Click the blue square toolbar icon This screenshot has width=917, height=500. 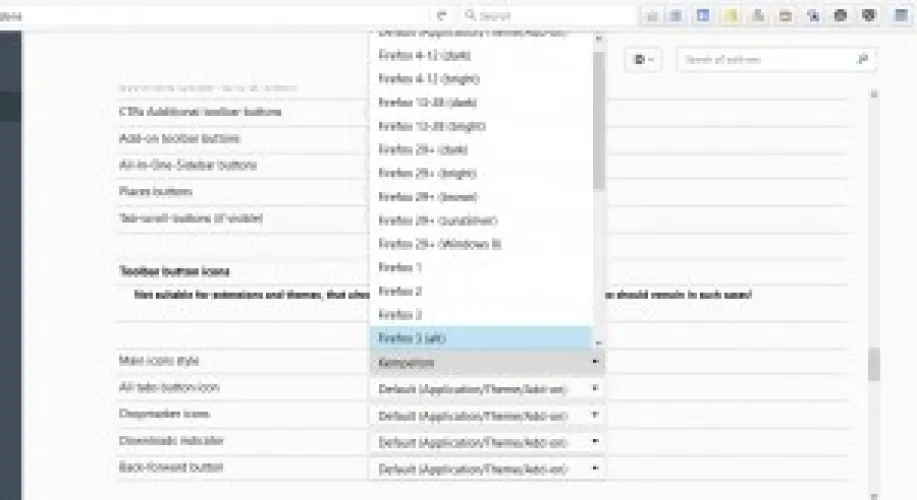point(703,16)
